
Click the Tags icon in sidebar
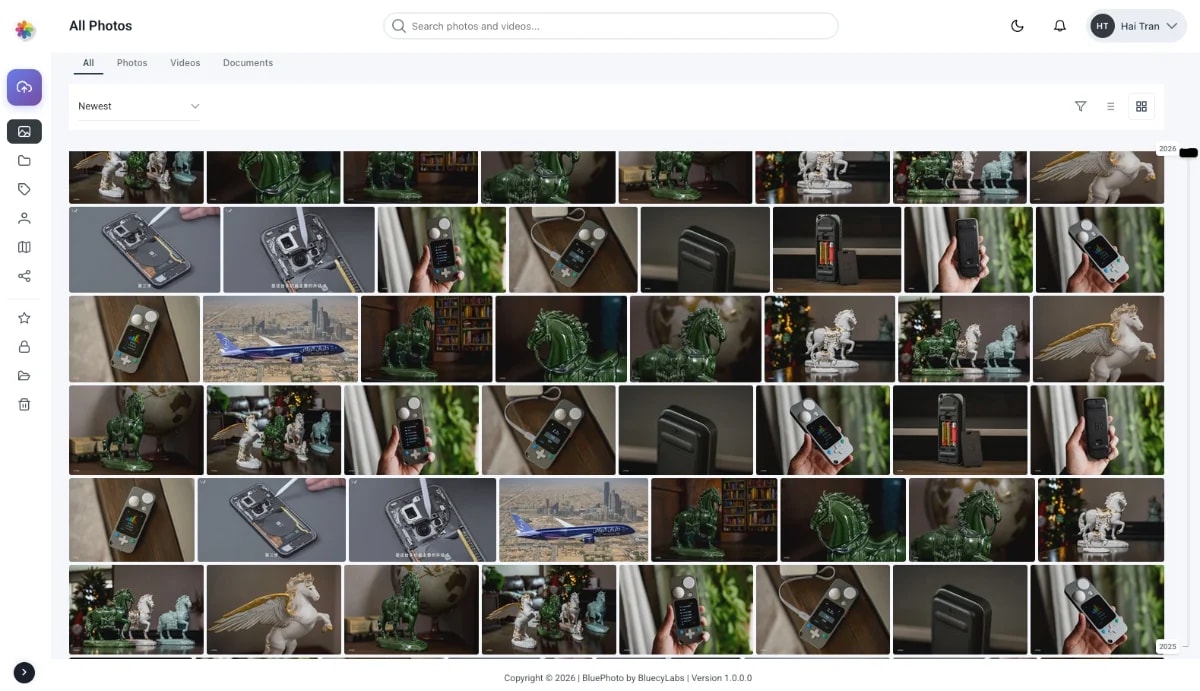(x=24, y=189)
